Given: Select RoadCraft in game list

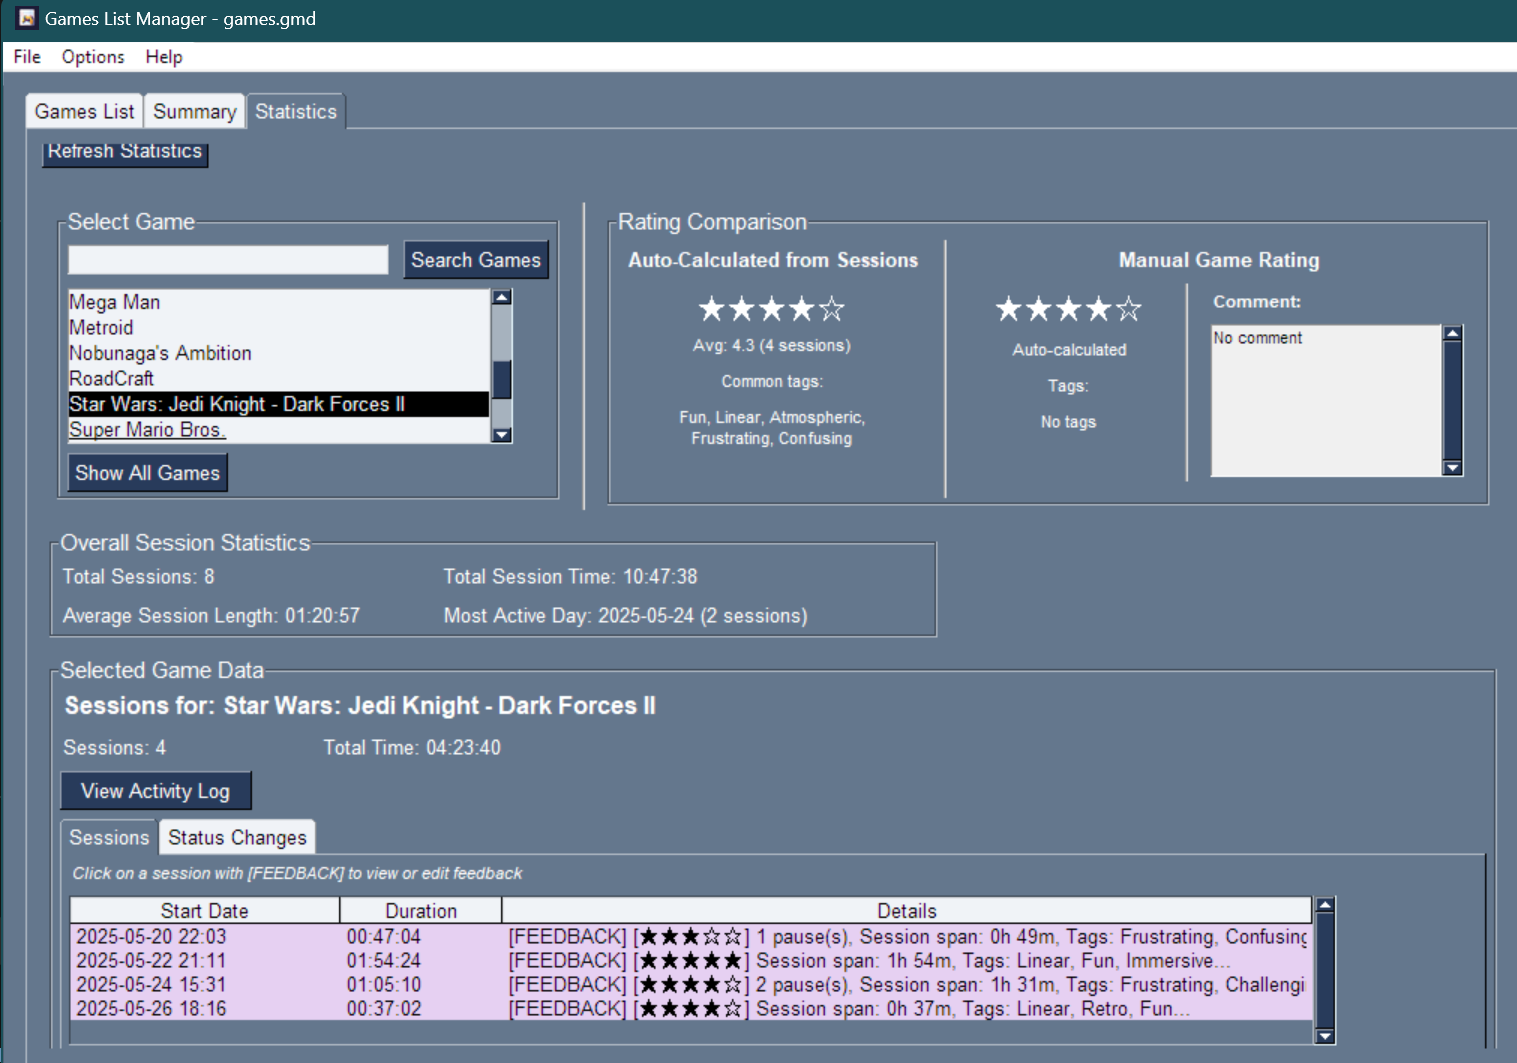Looking at the screenshot, I should 279,378.
